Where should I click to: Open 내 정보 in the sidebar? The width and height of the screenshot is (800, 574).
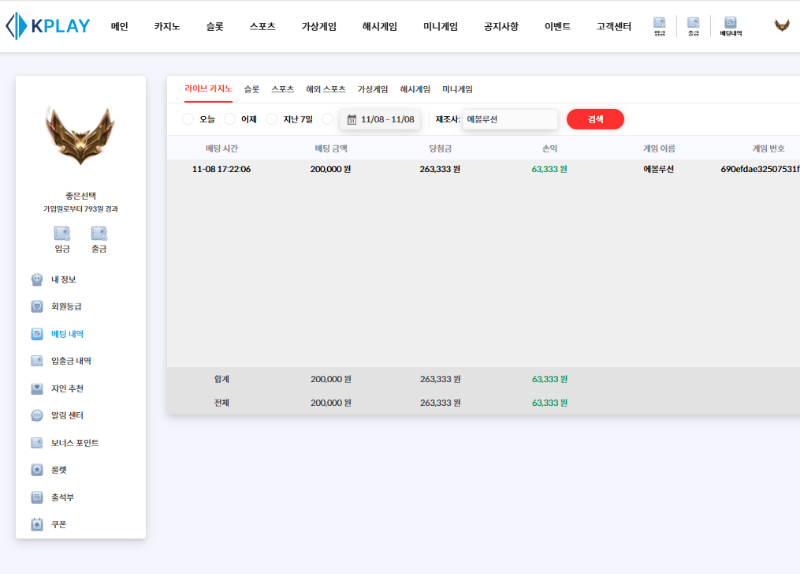[63, 280]
